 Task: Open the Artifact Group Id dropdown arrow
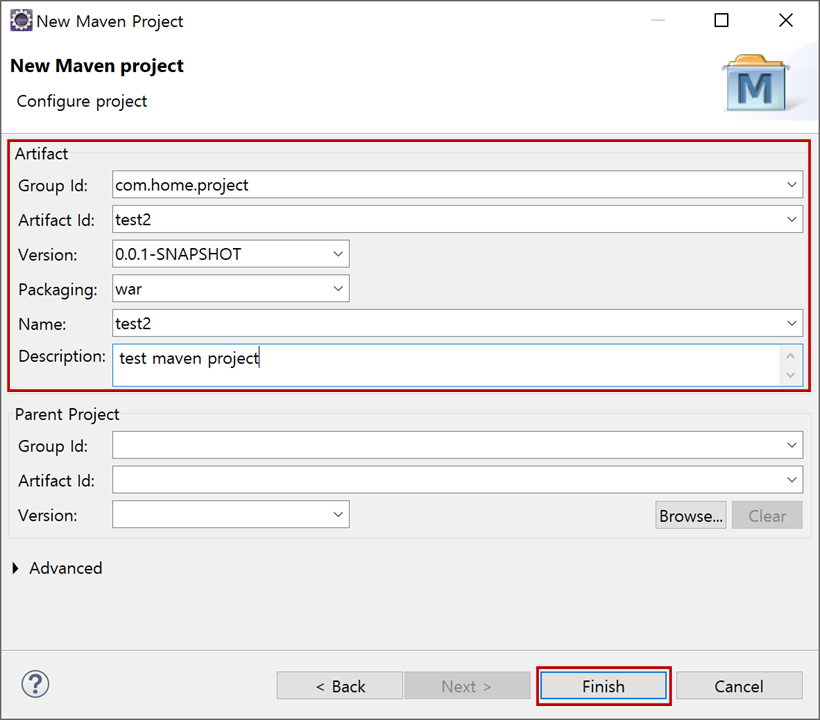792,185
